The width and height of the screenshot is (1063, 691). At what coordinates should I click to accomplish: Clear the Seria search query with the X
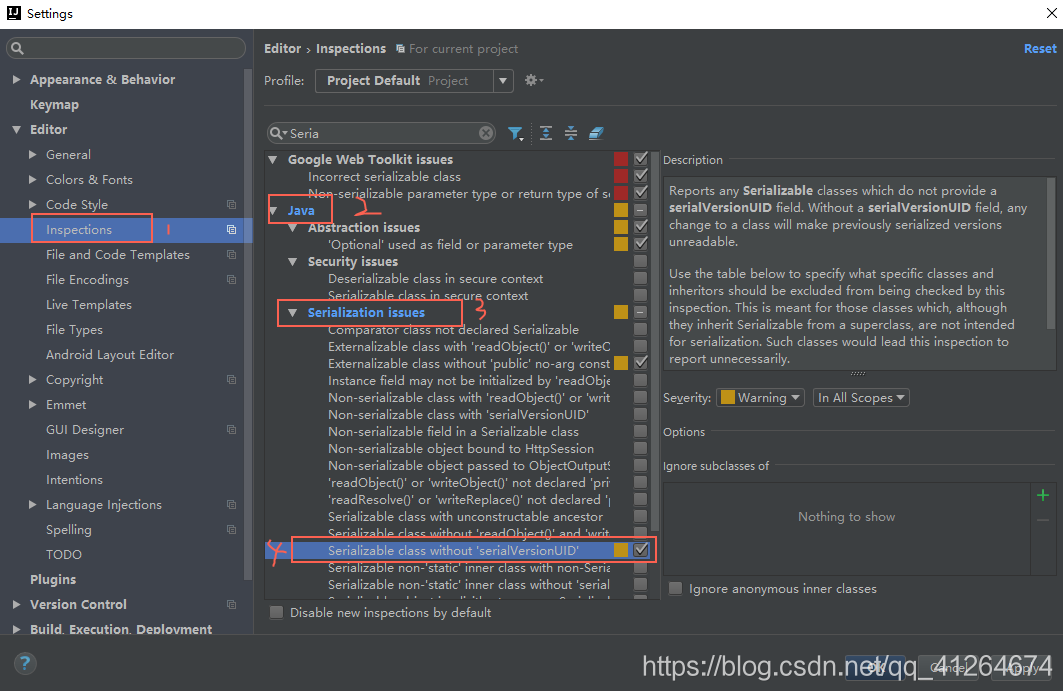[486, 132]
